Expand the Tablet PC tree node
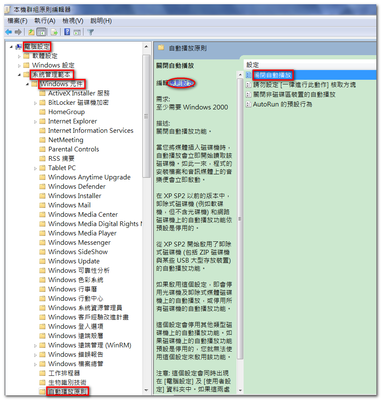 click(x=35, y=168)
